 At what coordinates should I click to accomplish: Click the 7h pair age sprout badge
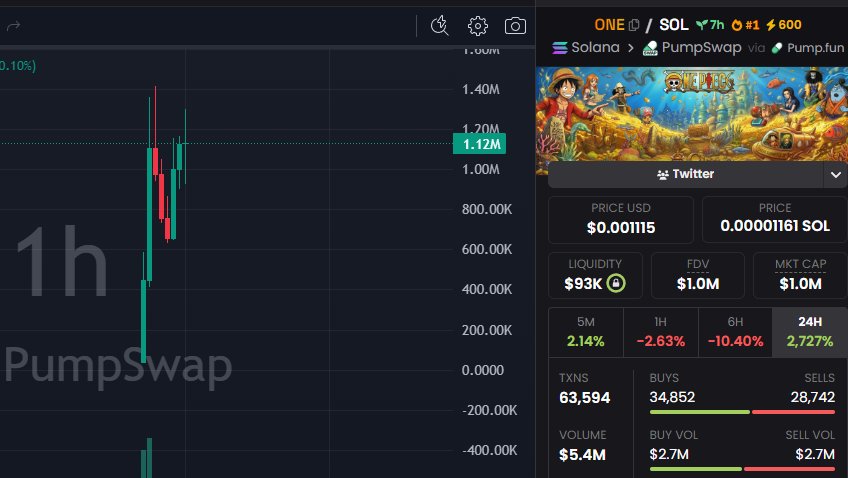tap(710, 25)
